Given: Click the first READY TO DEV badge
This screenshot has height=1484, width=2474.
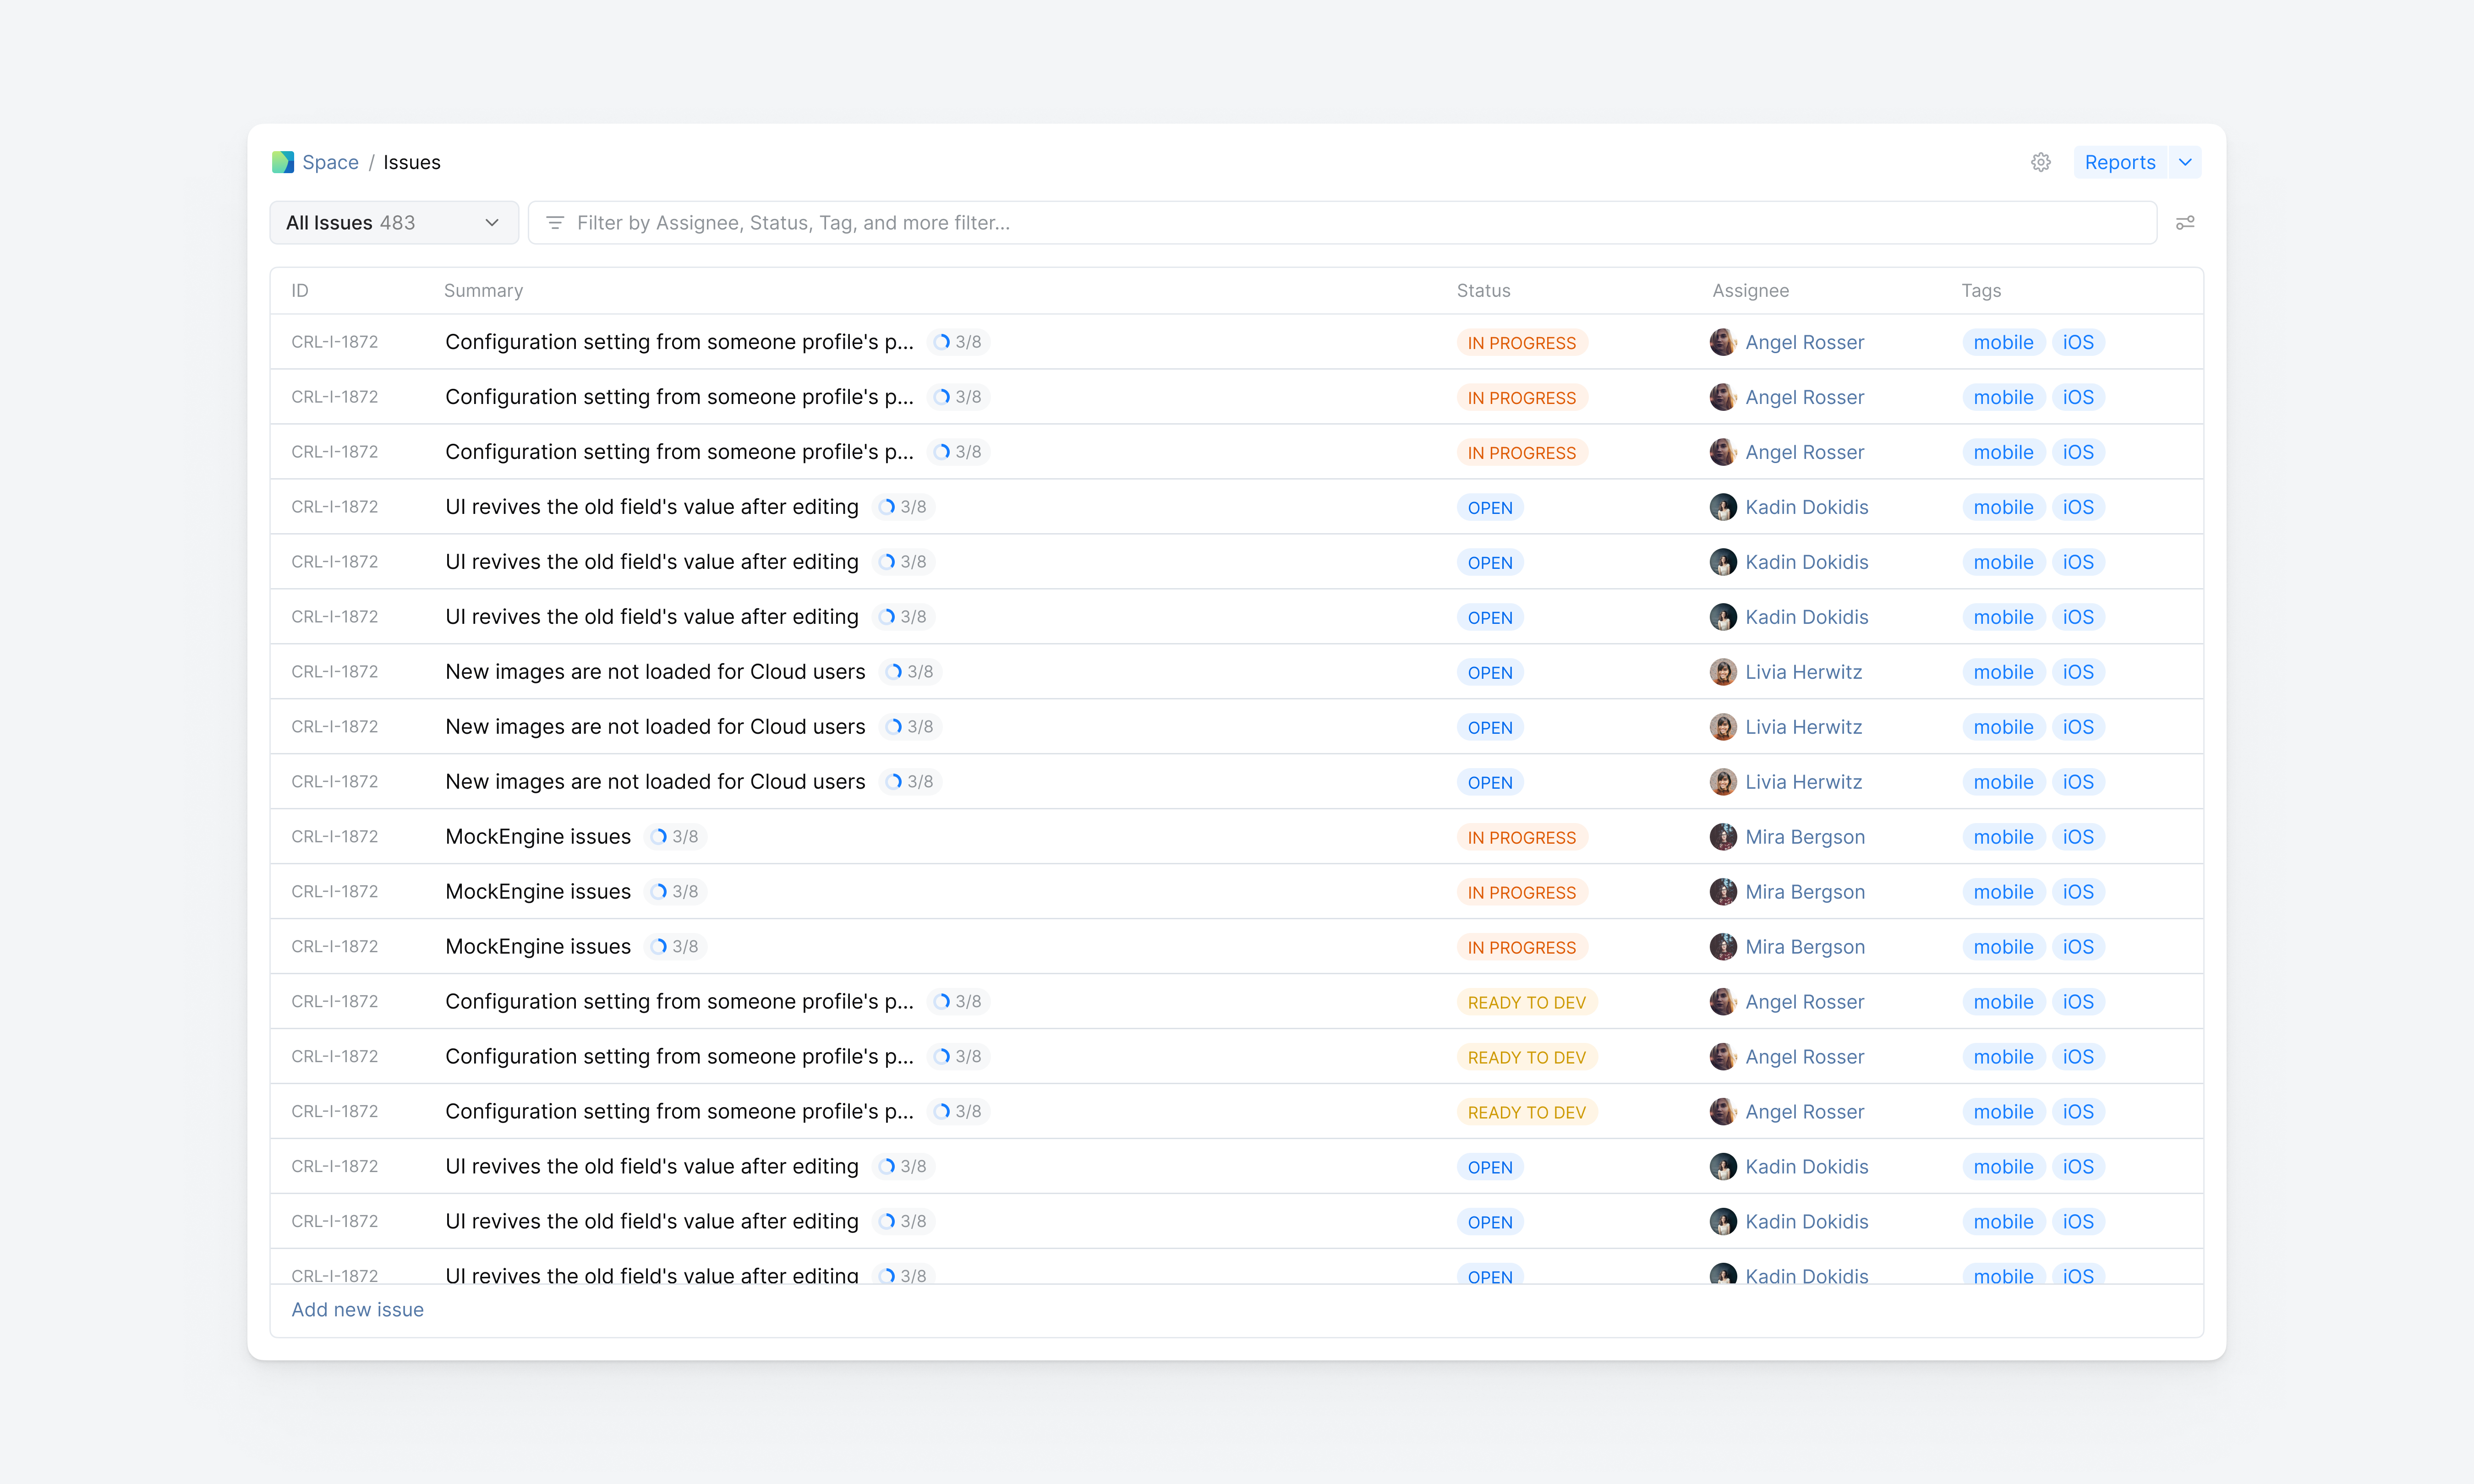Looking at the screenshot, I should click(1526, 1002).
